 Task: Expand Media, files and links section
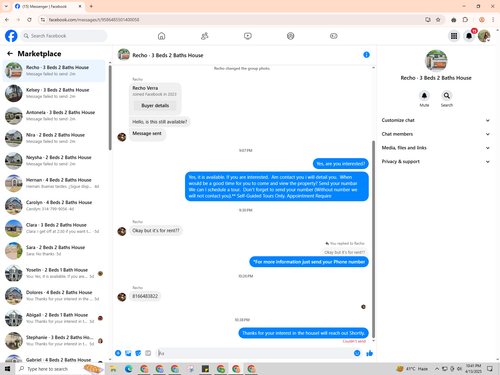[x=436, y=148]
